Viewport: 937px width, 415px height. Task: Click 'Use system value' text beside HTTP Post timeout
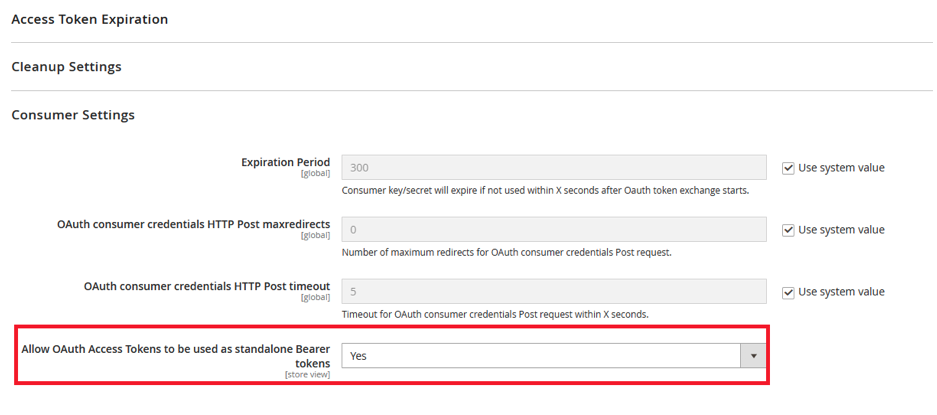(841, 292)
